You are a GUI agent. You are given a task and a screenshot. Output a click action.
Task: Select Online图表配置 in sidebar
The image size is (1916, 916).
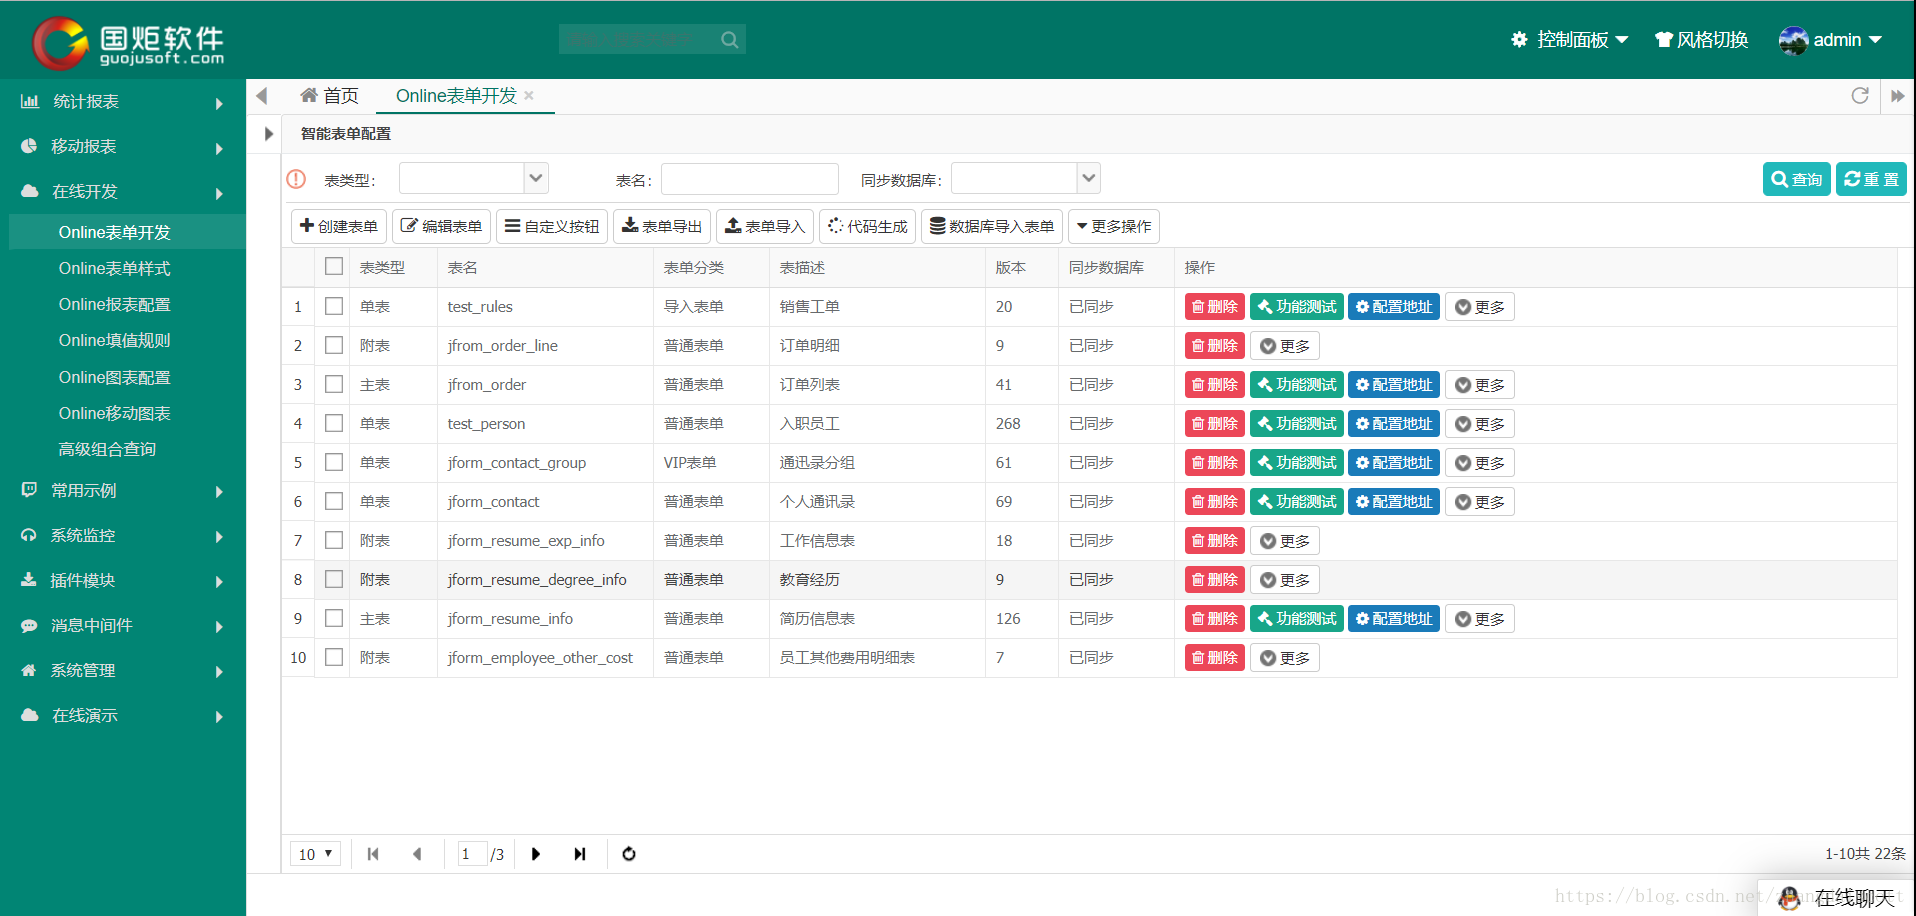tap(114, 377)
